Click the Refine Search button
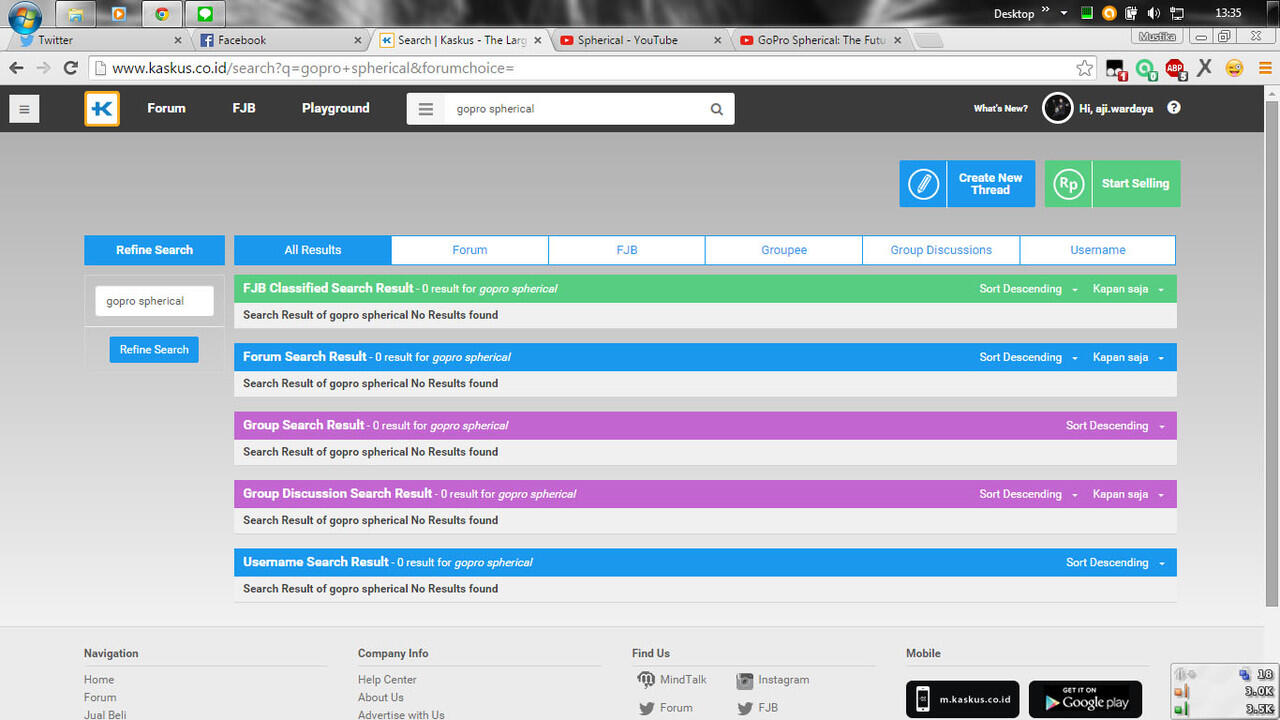 (x=154, y=350)
